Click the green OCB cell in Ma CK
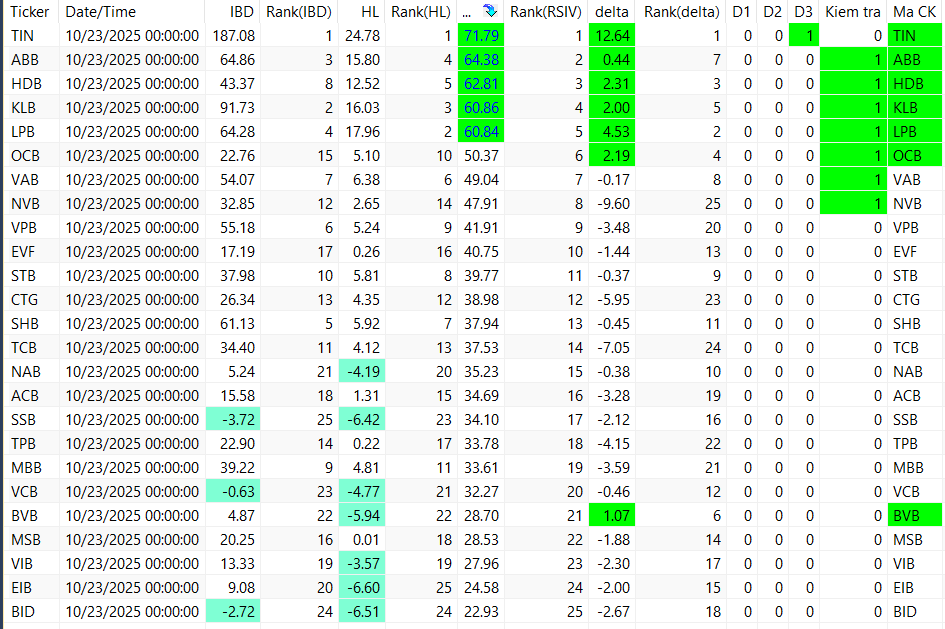The width and height of the screenshot is (945, 629). (x=914, y=156)
